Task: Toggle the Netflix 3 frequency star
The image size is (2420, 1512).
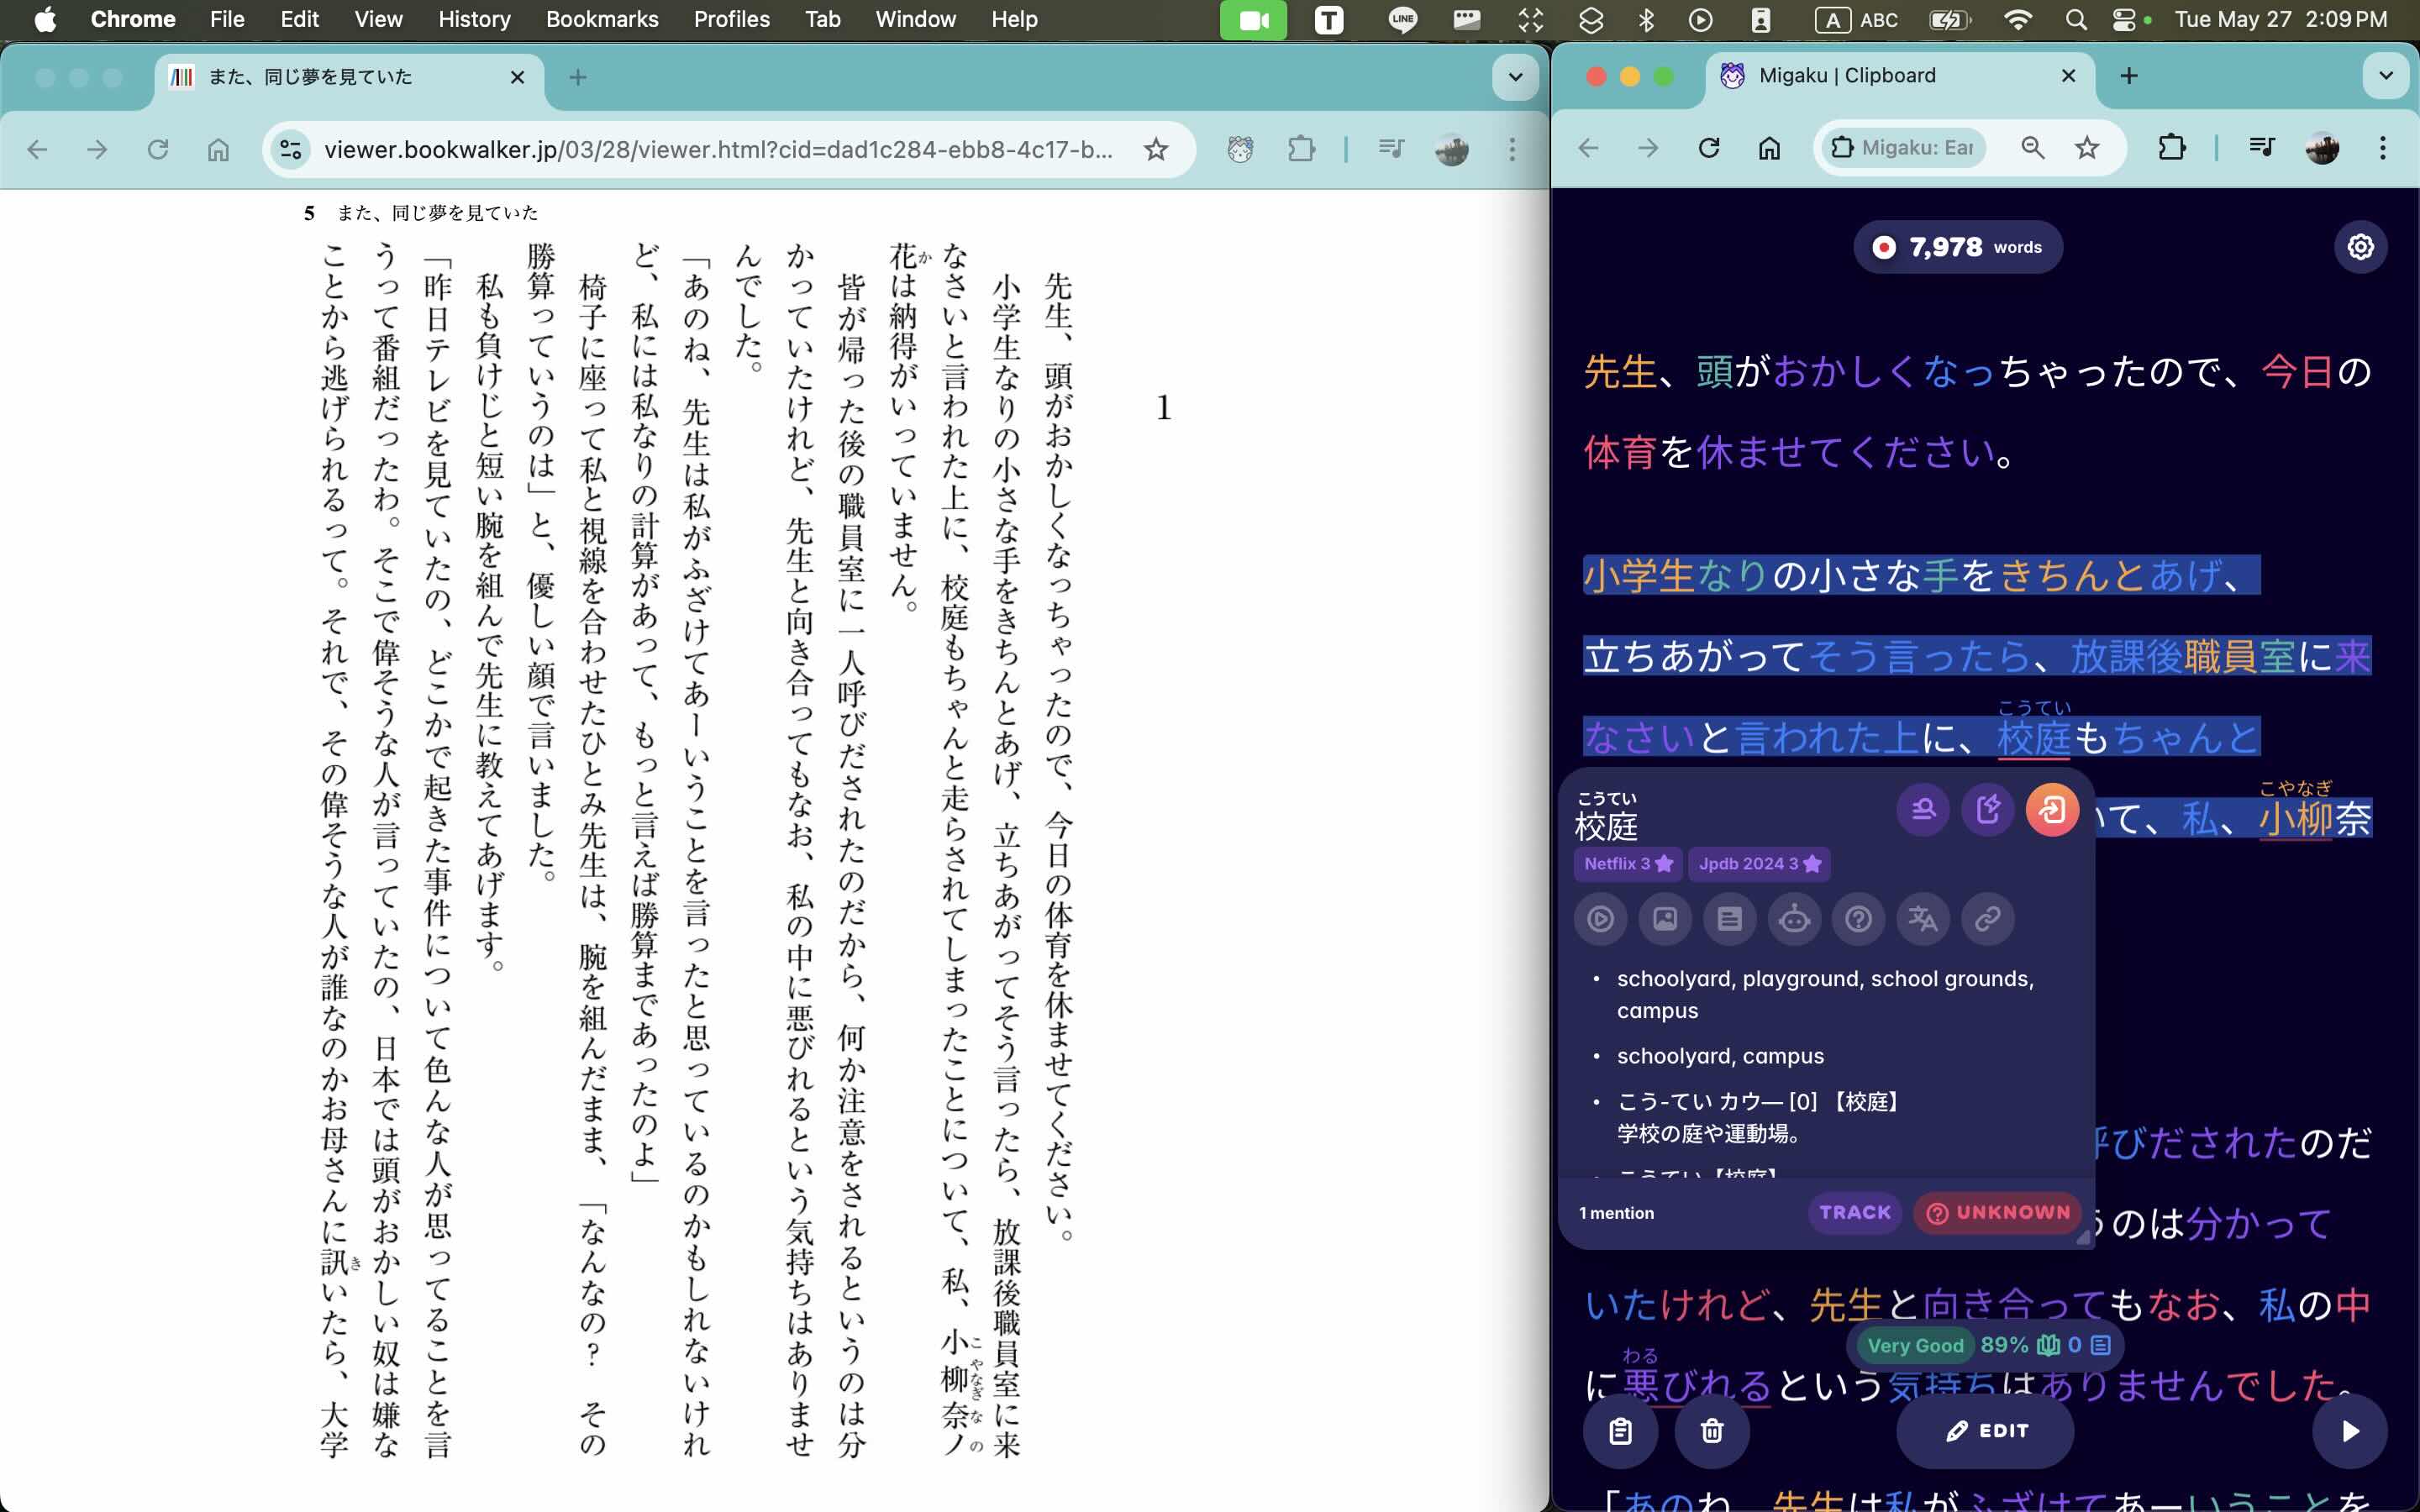Action: pos(1625,863)
